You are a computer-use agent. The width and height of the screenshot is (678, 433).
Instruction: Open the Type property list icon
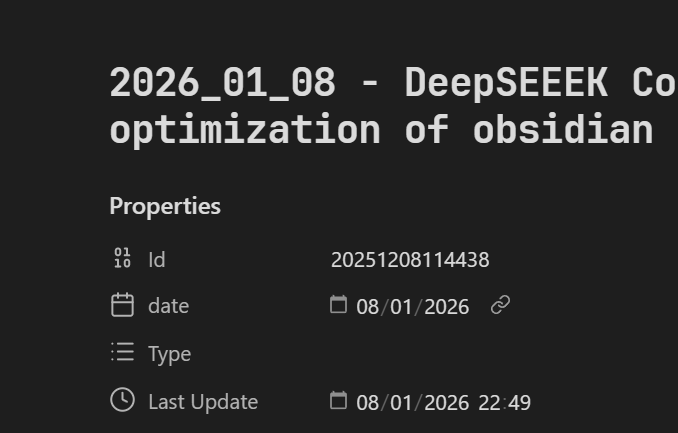(122, 352)
